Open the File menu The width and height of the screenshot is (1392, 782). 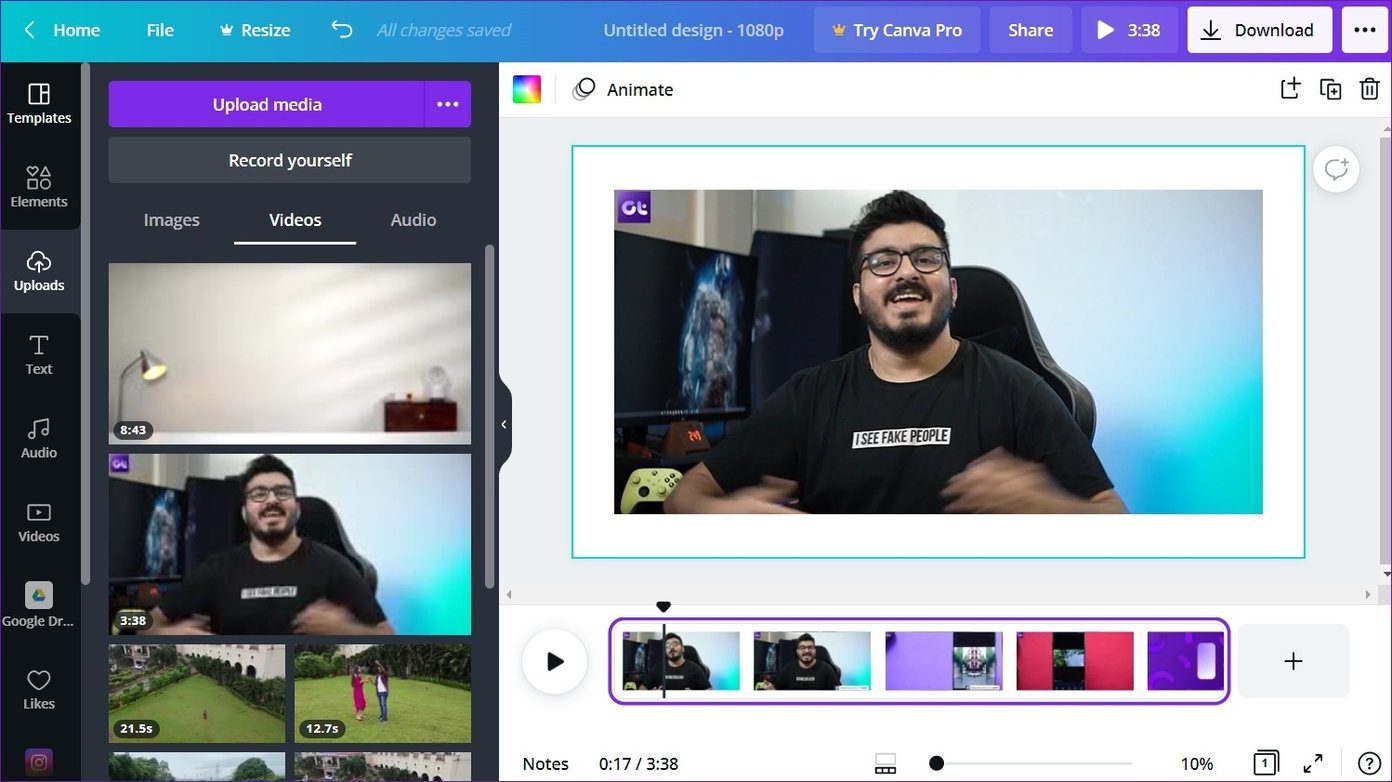pyautogui.click(x=160, y=30)
